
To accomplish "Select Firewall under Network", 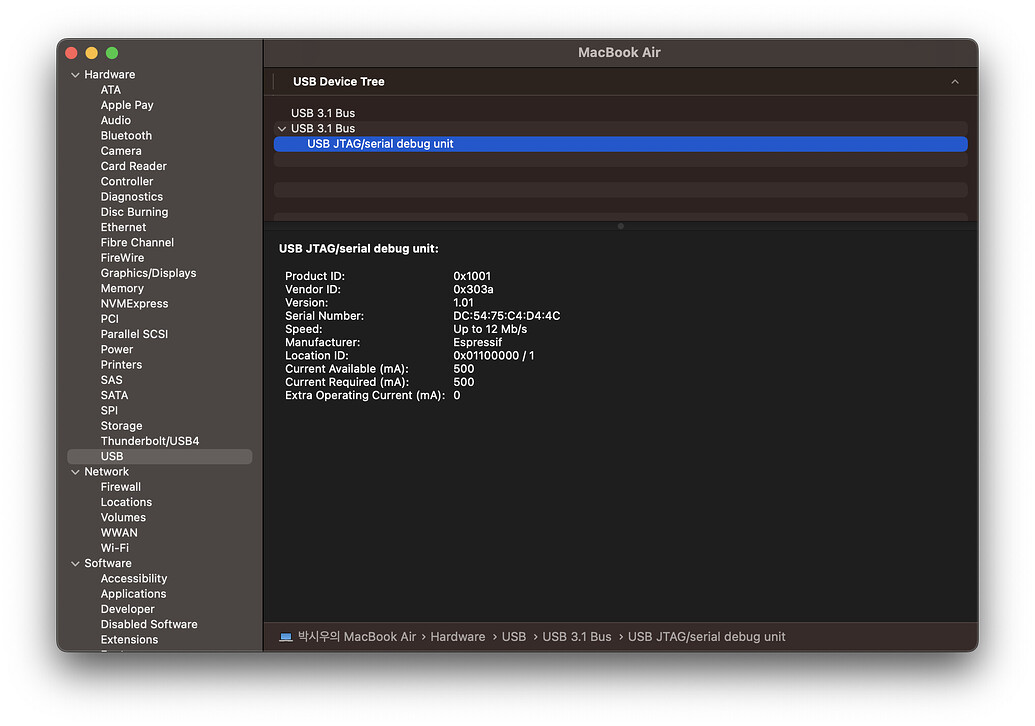I will pos(121,487).
